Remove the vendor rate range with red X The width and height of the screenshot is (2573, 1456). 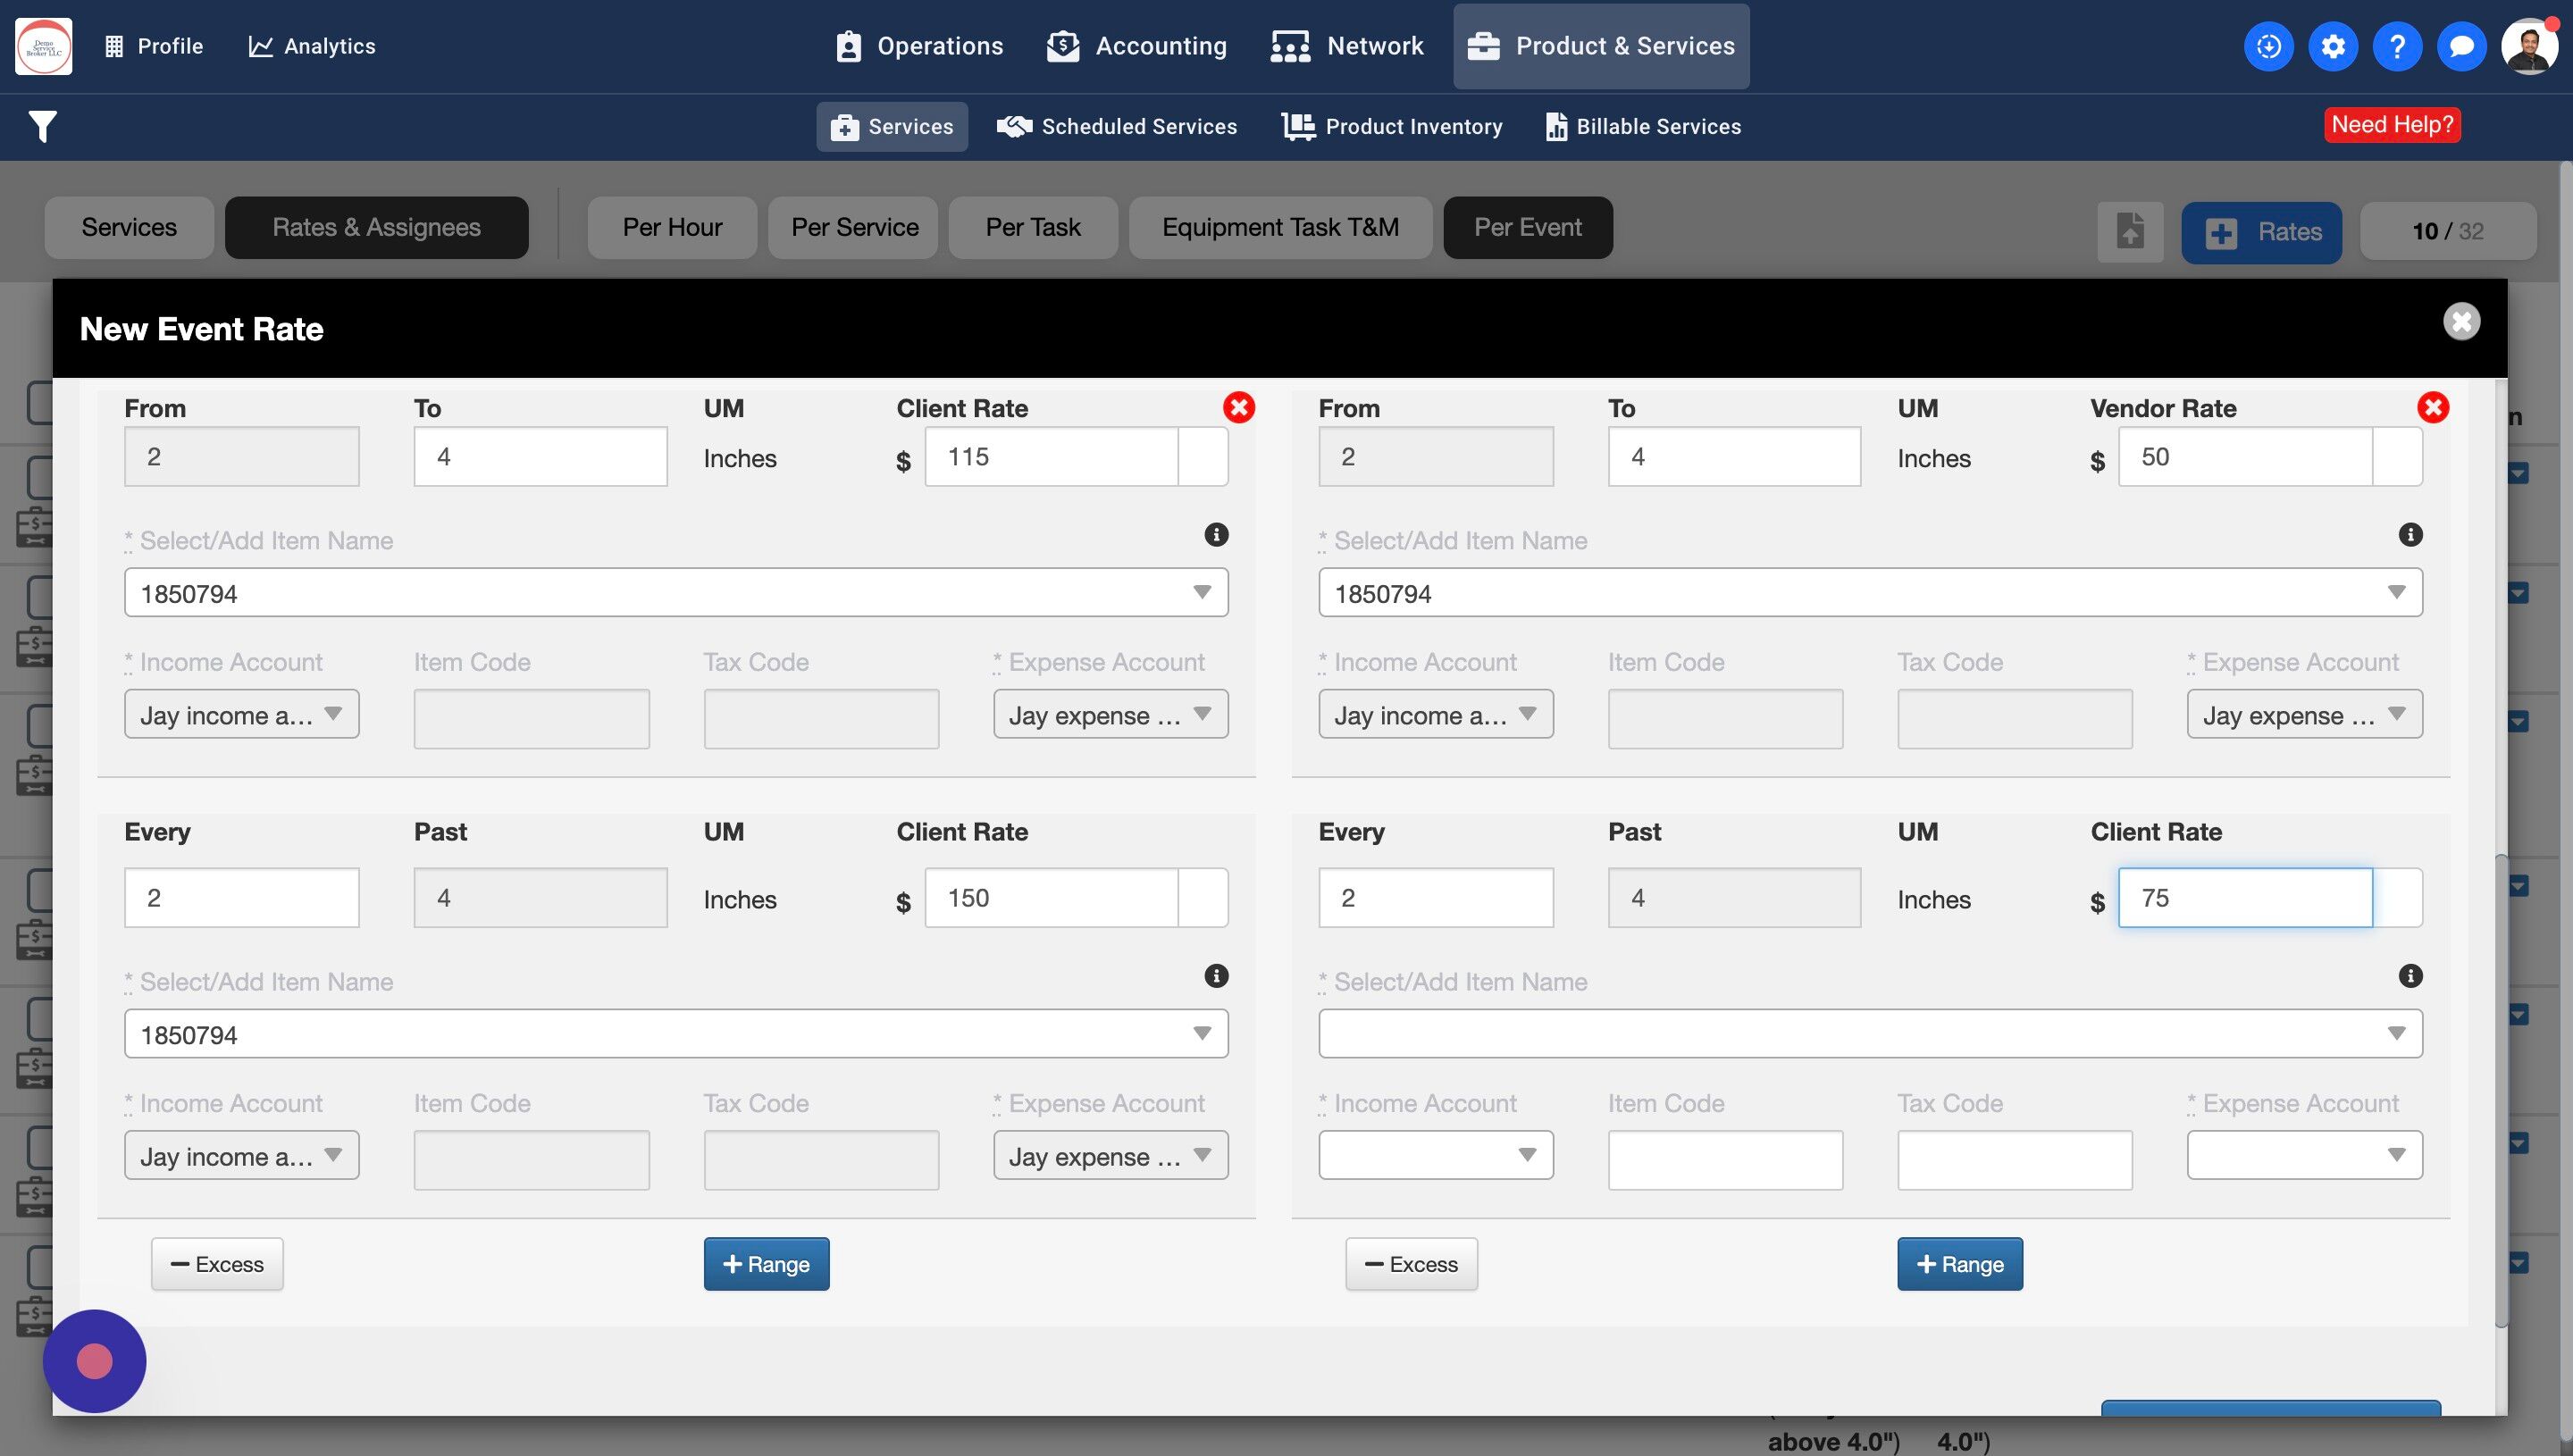[x=2432, y=407]
